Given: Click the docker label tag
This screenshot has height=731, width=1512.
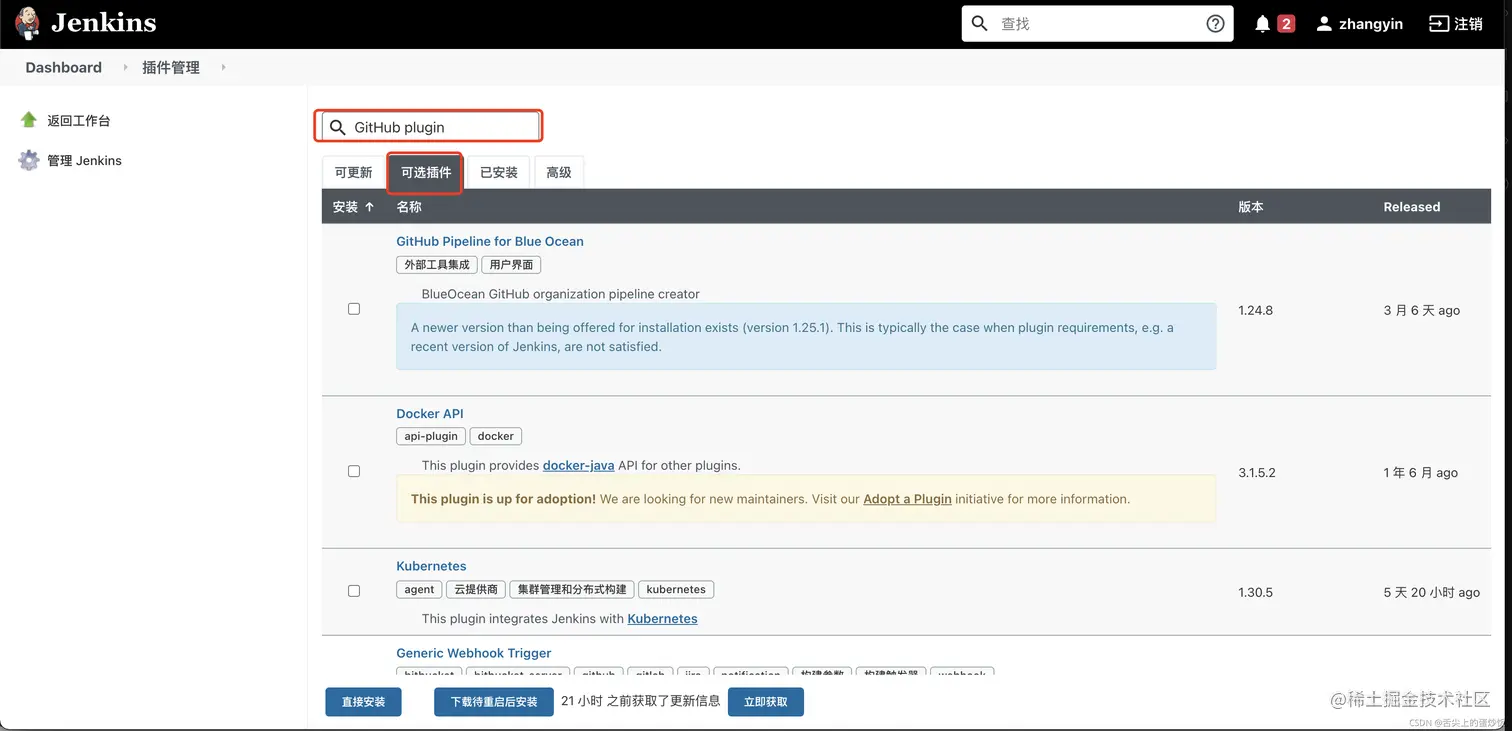Looking at the screenshot, I should pos(496,436).
